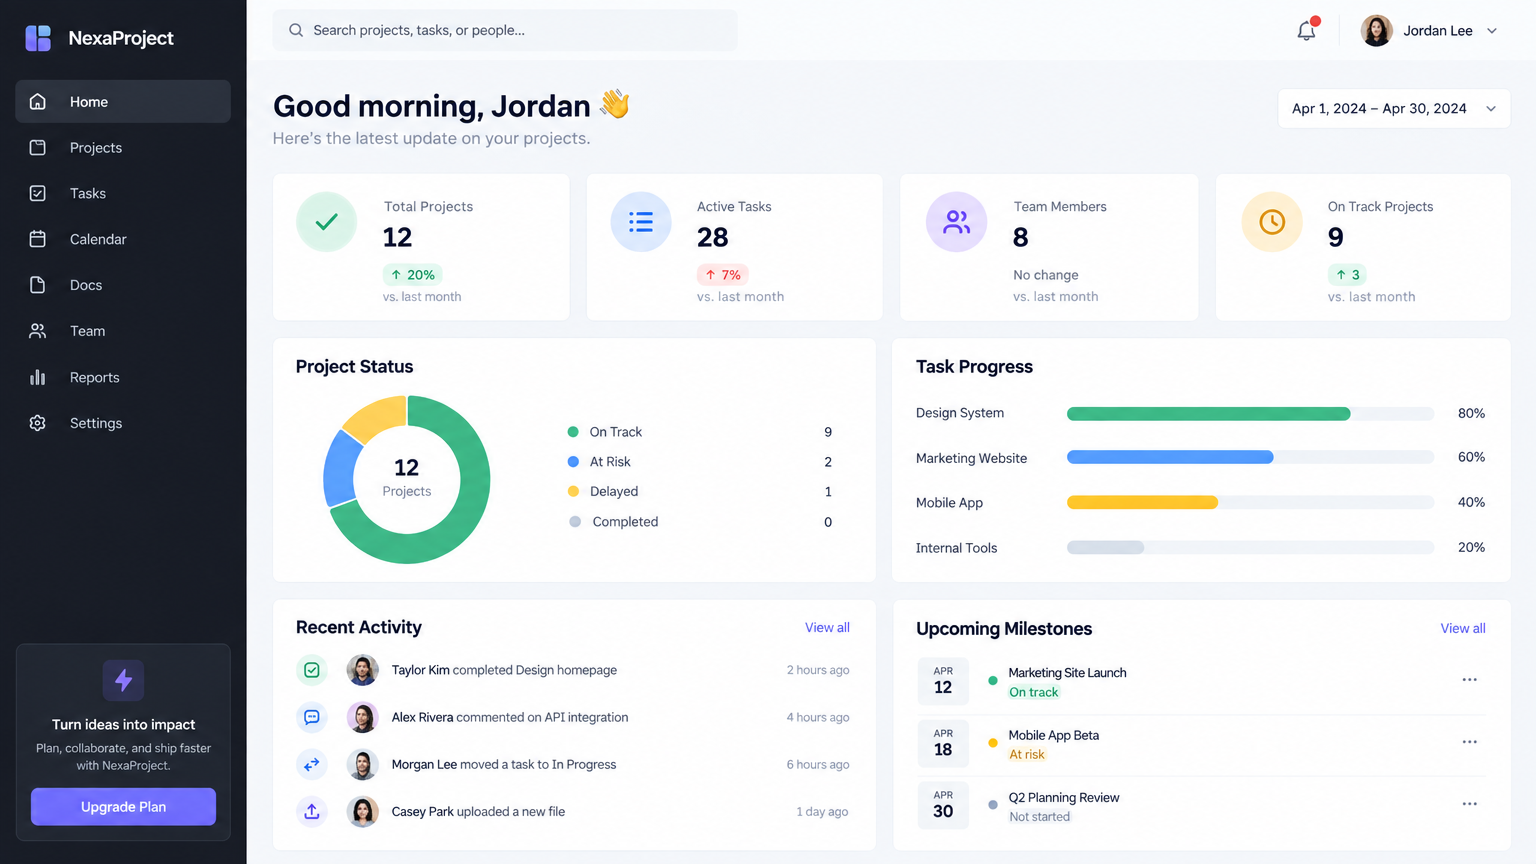Click the Active Tasks list icon
Viewport: 1536px width, 864px height.
(x=641, y=222)
